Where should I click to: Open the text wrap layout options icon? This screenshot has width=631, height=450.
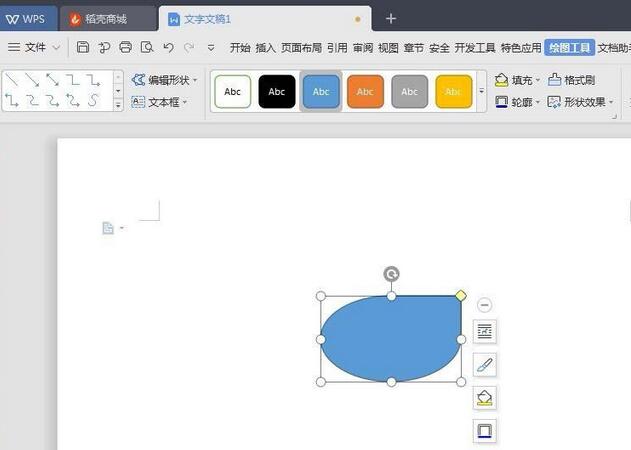coord(485,332)
